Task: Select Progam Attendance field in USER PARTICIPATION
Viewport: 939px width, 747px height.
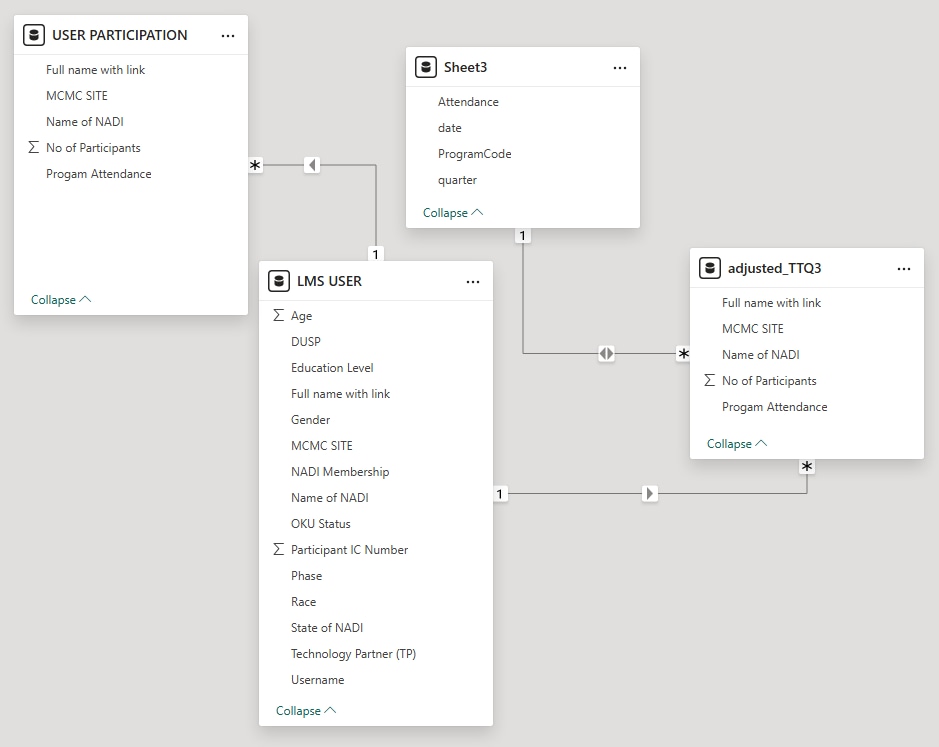Action: [x=98, y=174]
